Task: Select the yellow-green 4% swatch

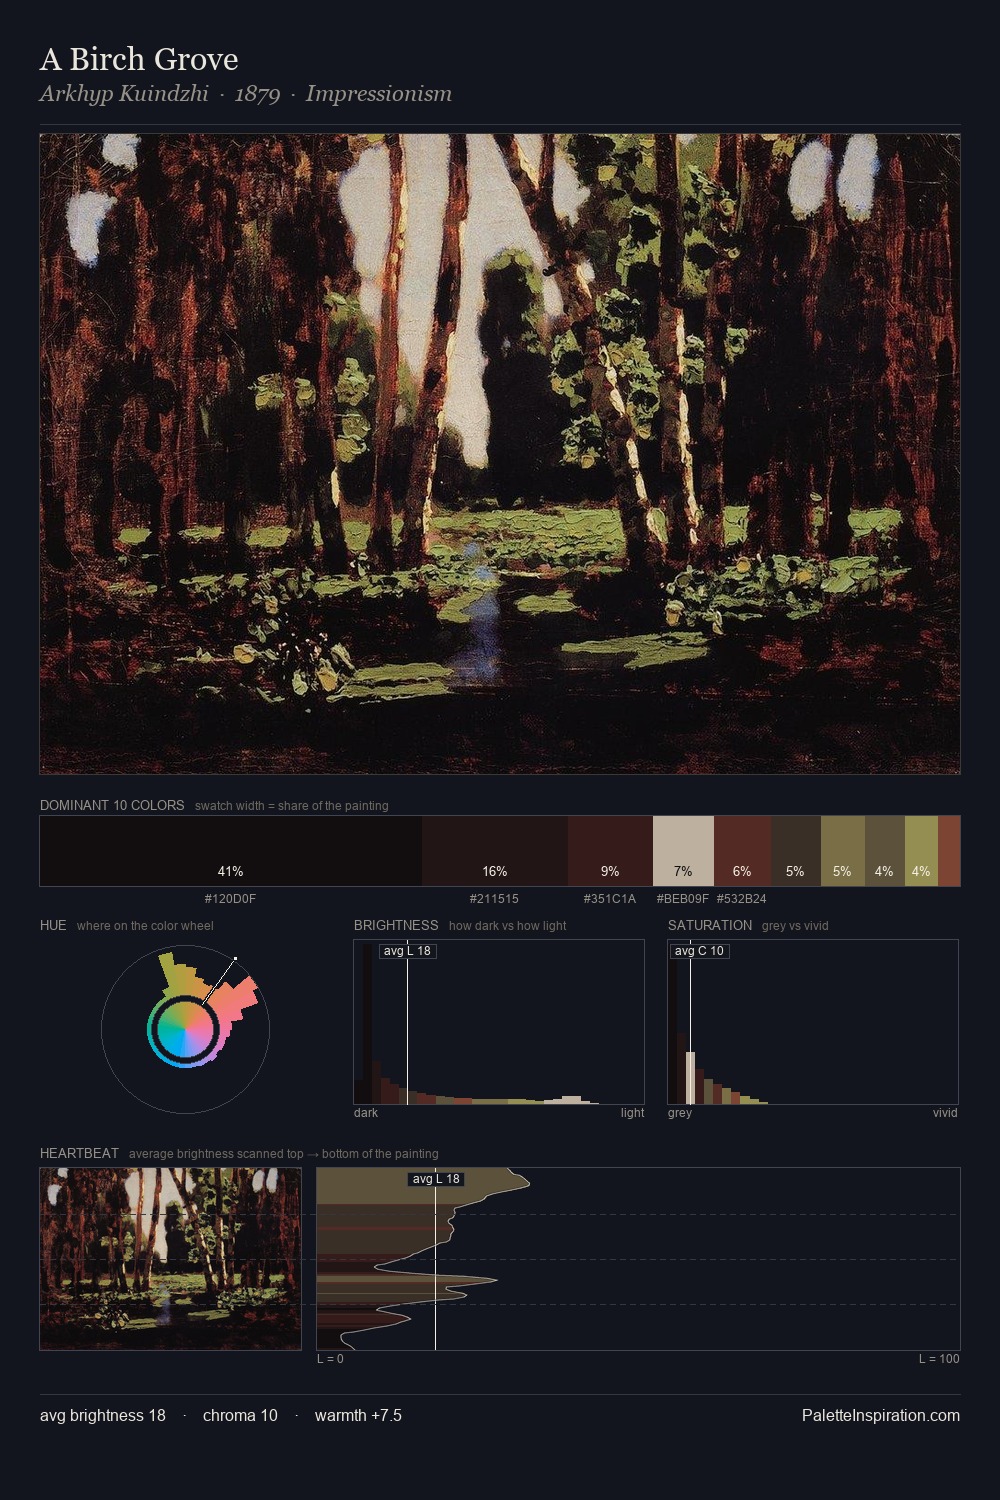Action: (921, 851)
